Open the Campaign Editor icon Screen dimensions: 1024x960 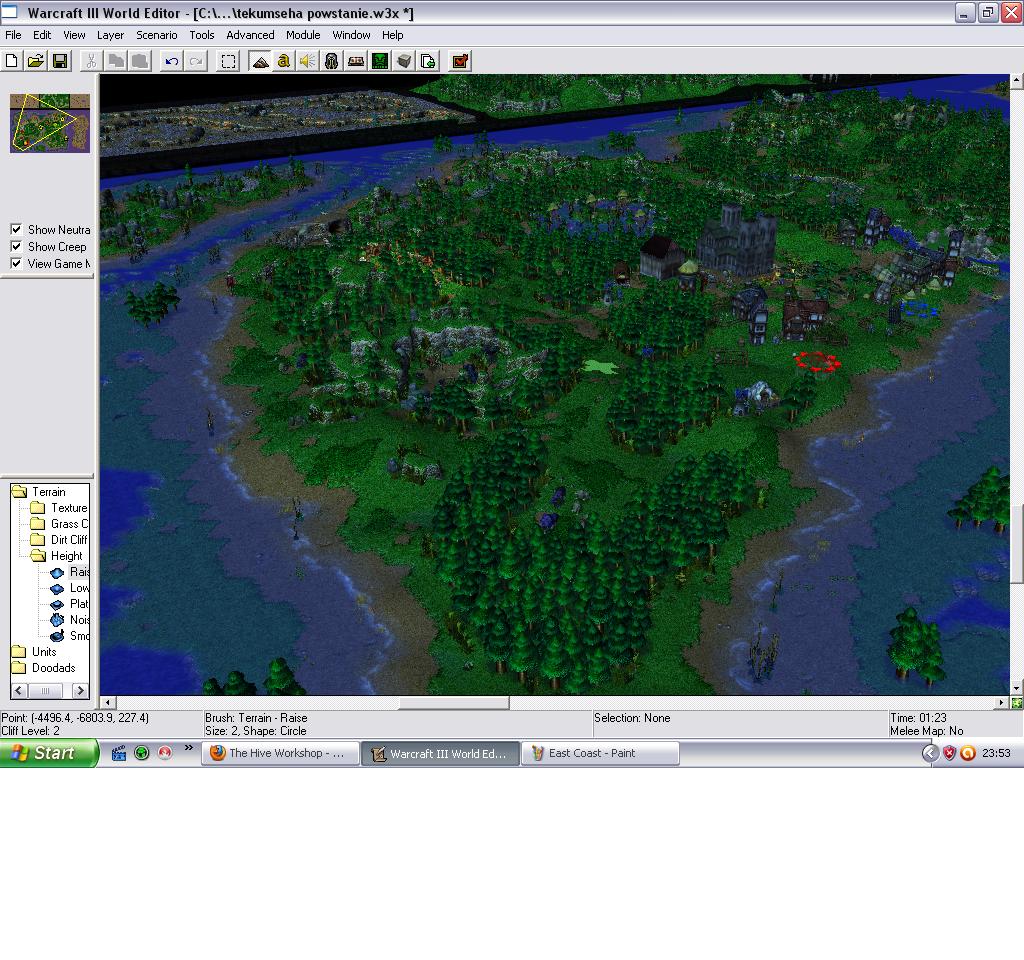click(x=356, y=61)
